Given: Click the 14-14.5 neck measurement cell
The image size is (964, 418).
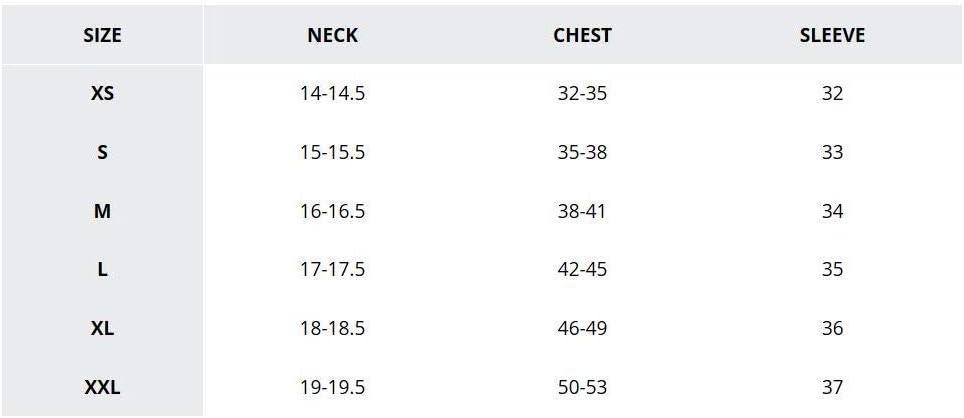Looking at the screenshot, I should pos(333,94).
